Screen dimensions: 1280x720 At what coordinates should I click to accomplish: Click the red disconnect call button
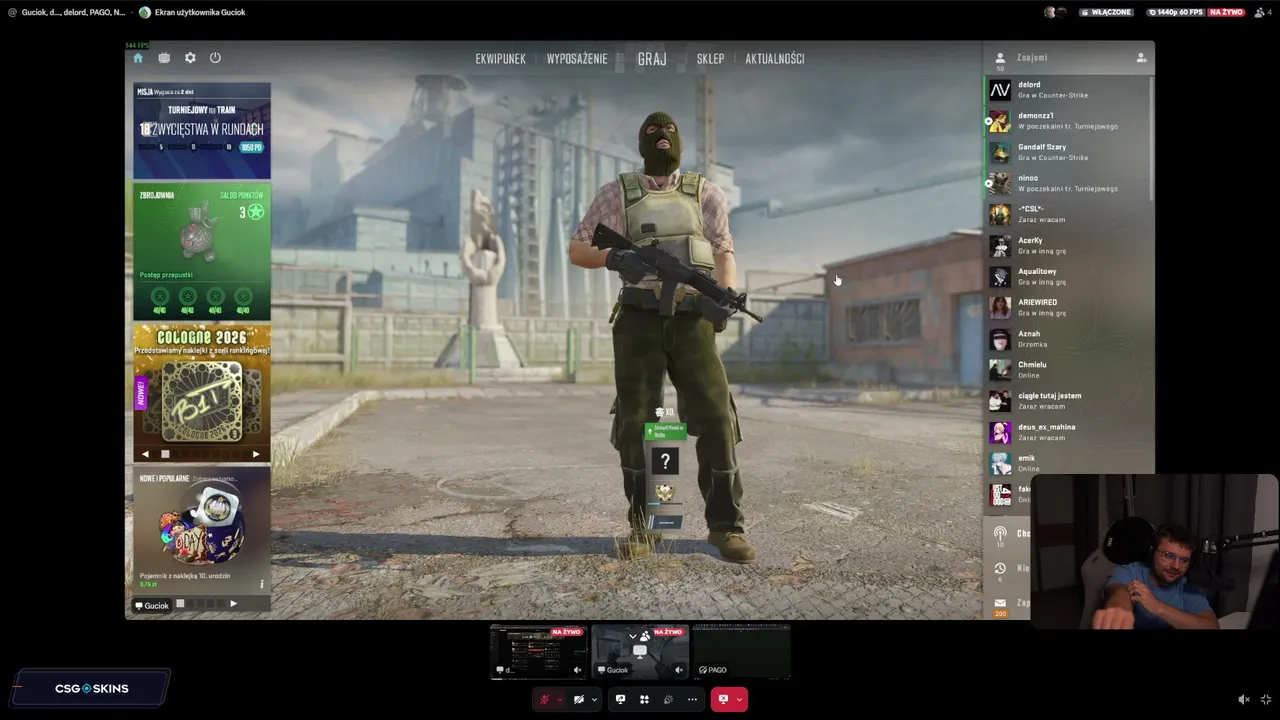pos(723,699)
